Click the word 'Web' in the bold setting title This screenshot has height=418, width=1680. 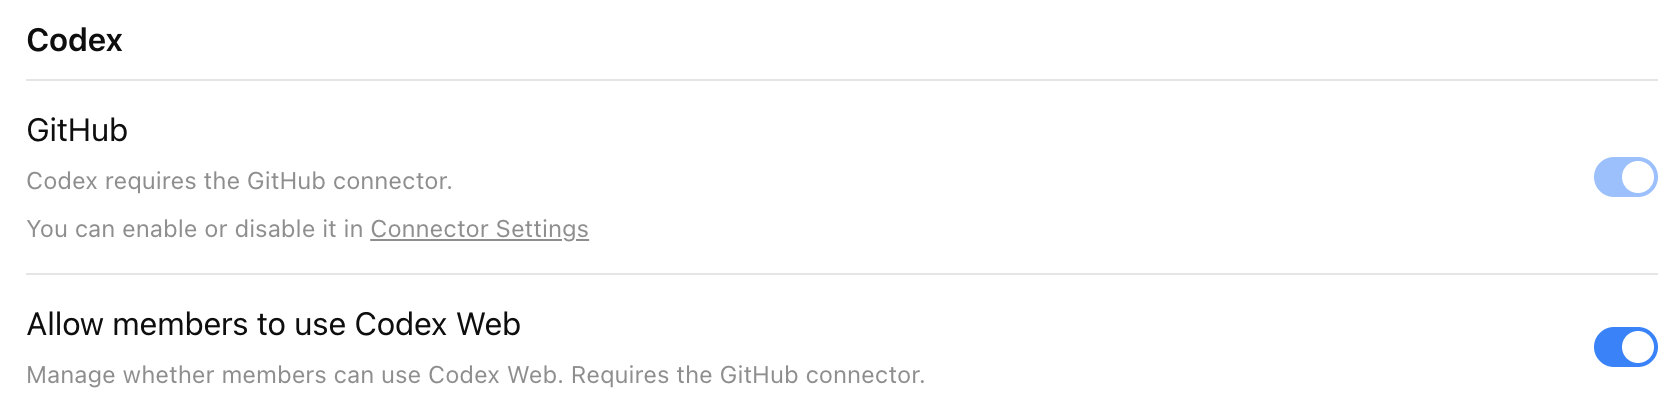(488, 324)
